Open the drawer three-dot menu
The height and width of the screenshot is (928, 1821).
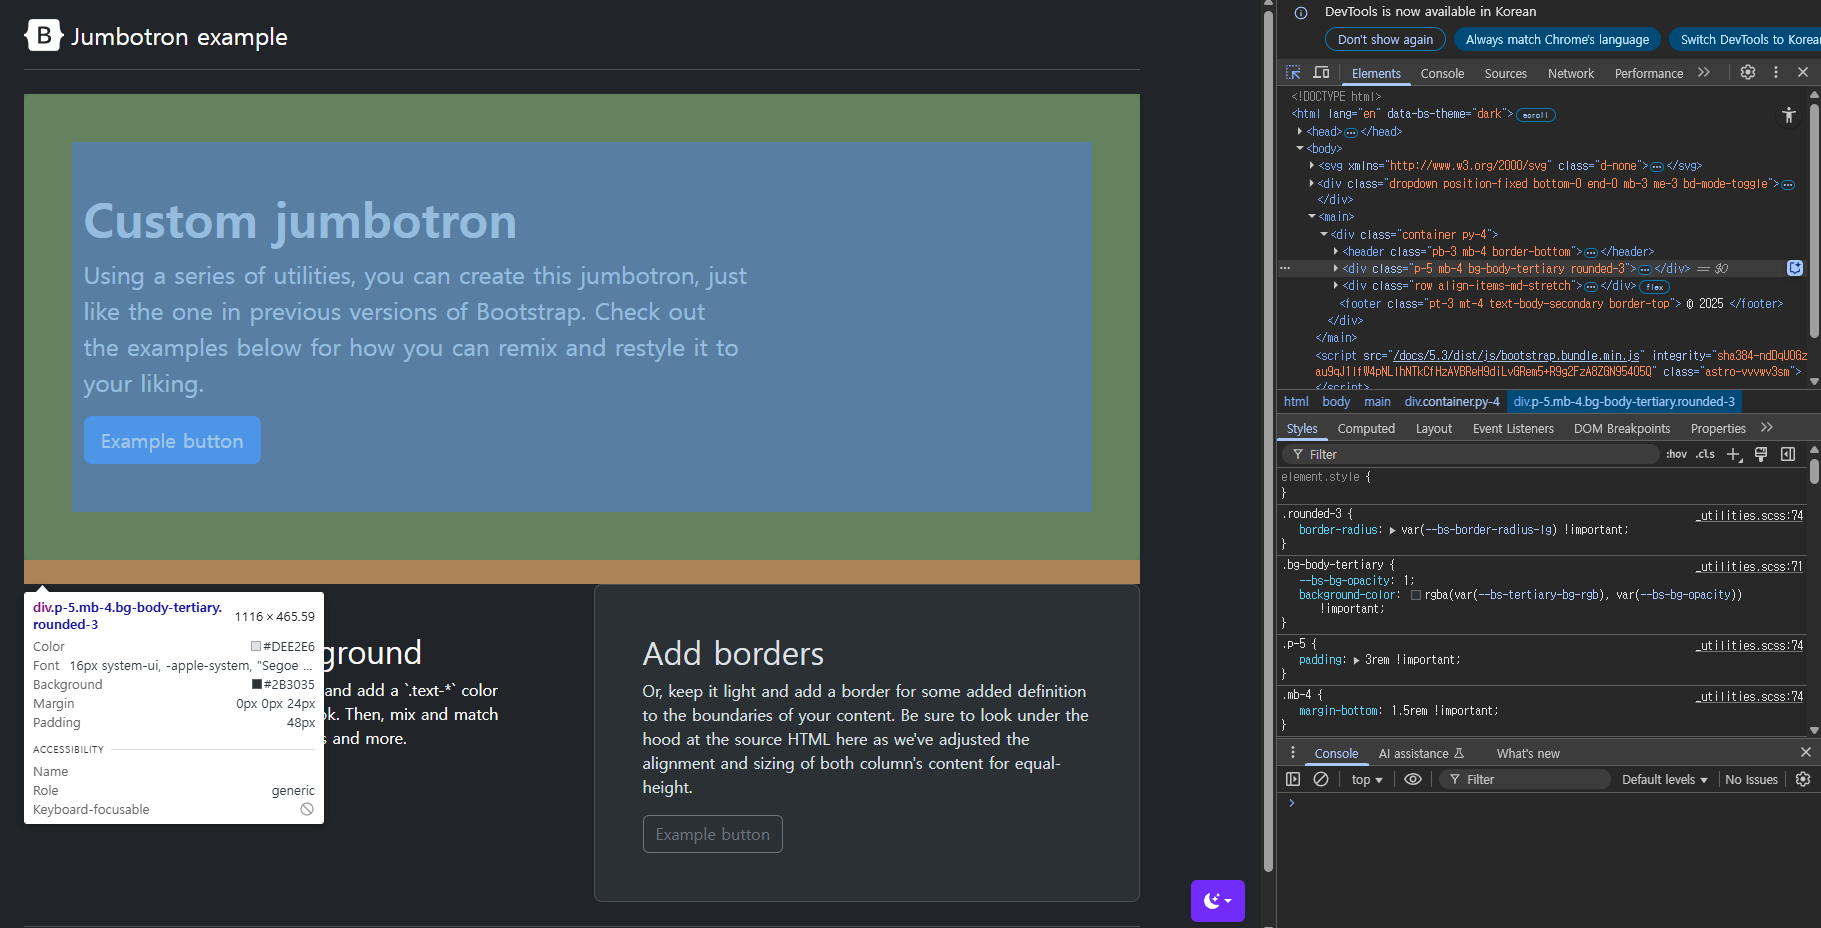coord(1293,752)
